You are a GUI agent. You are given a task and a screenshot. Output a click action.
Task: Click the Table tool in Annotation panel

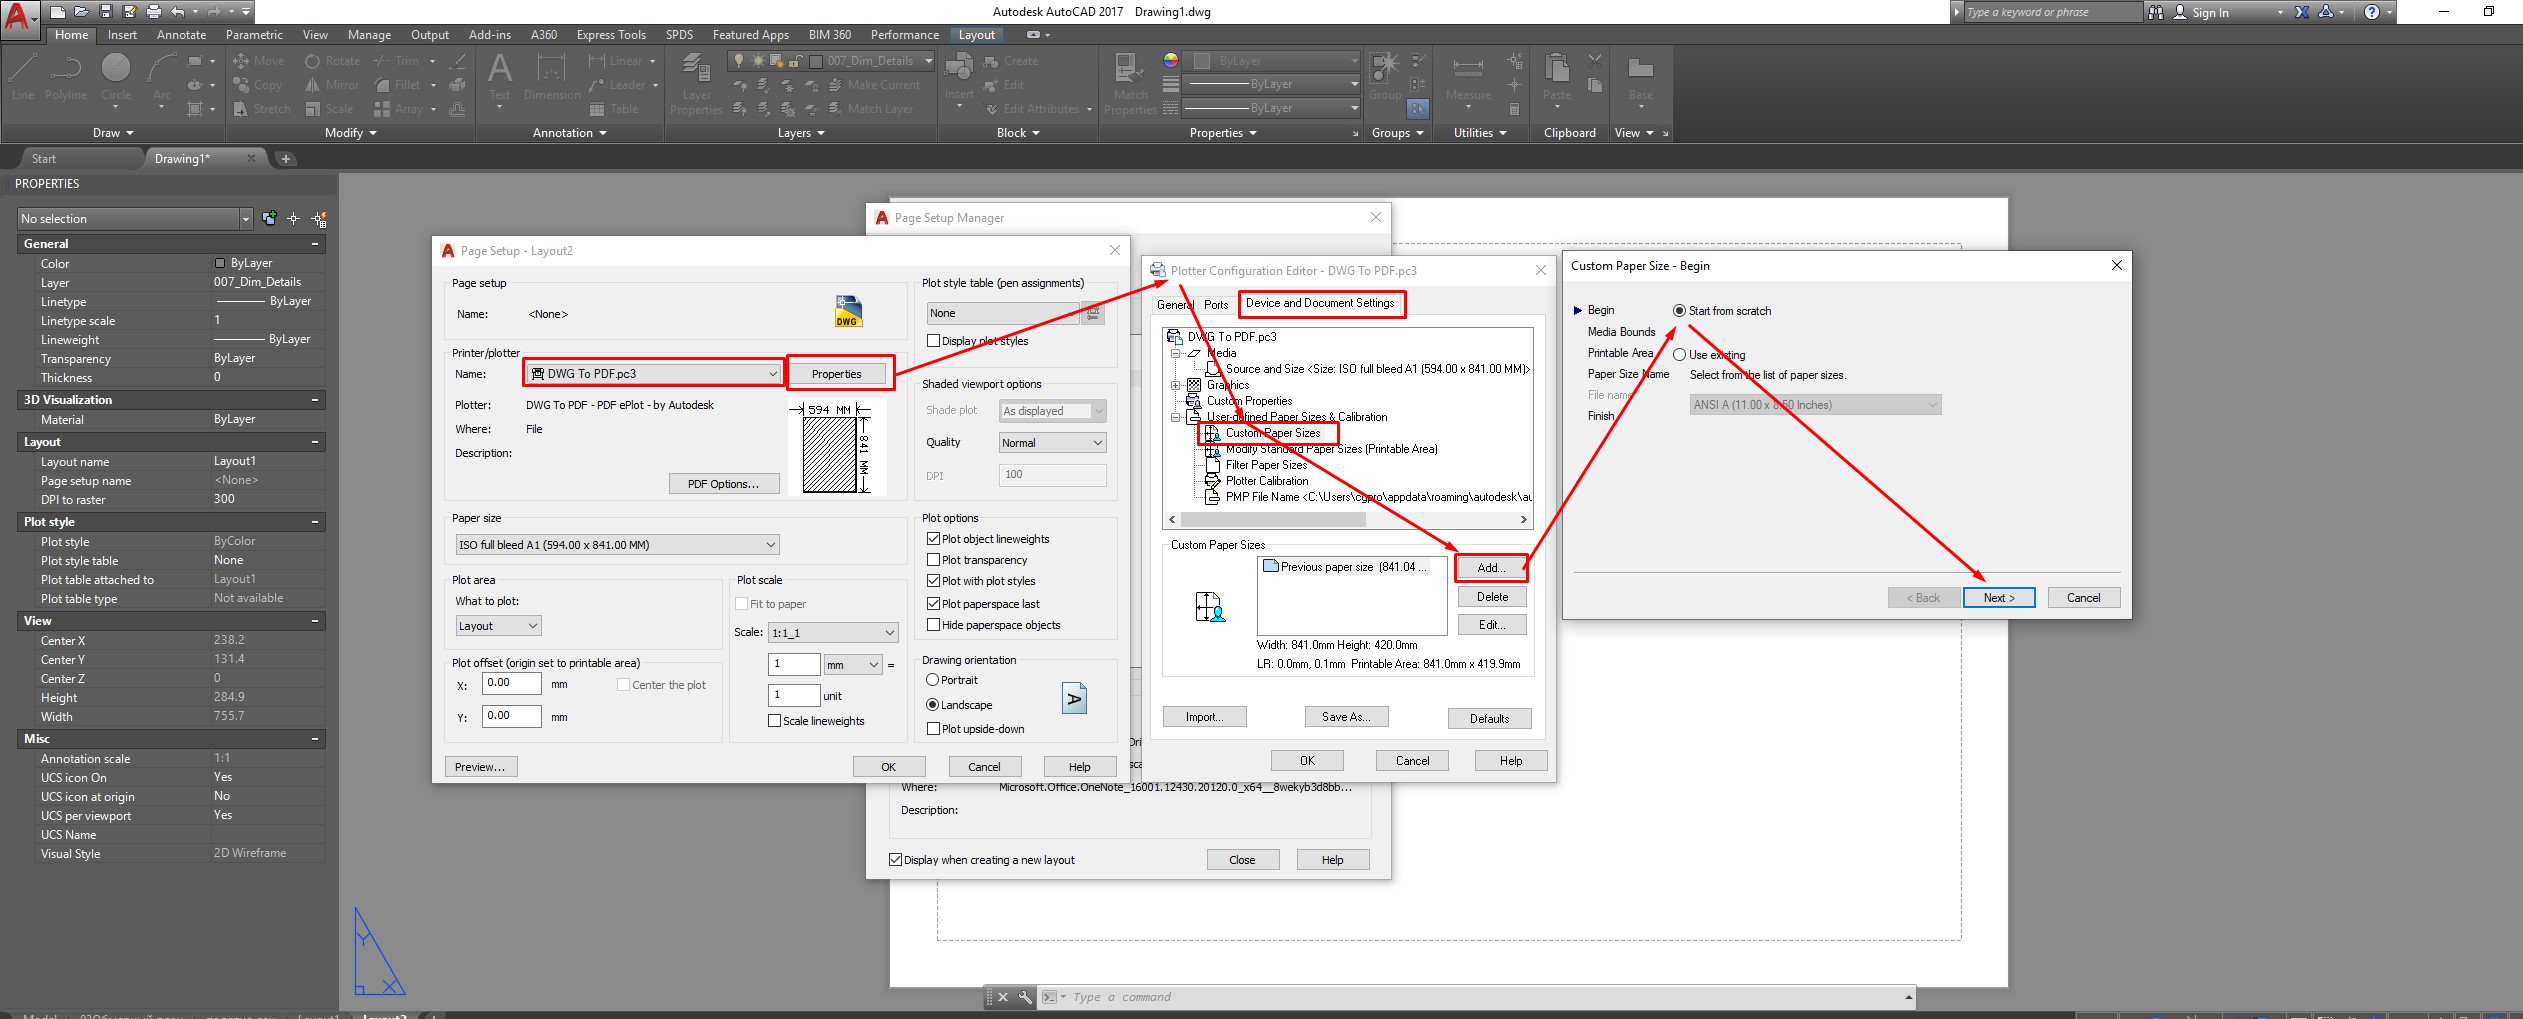pos(614,109)
